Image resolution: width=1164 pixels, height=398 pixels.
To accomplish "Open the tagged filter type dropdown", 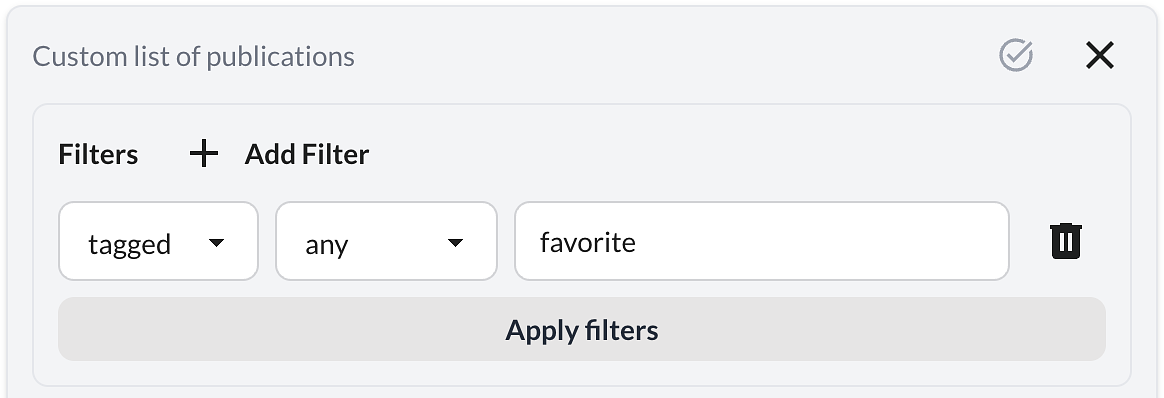I will [x=158, y=241].
